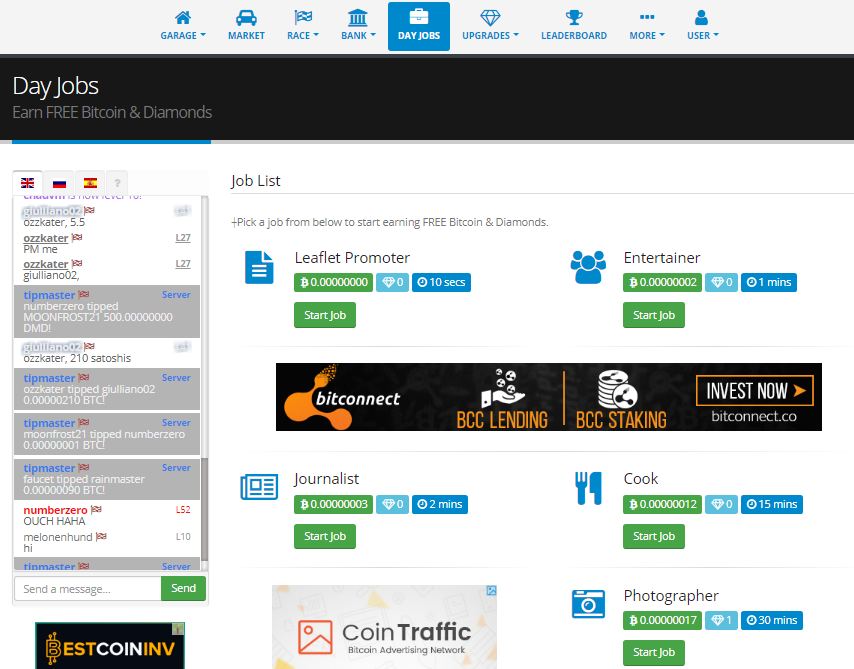Image resolution: width=854 pixels, height=669 pixels.
Task: Open the Garage menu house icon
Action: tap(183, 18)
